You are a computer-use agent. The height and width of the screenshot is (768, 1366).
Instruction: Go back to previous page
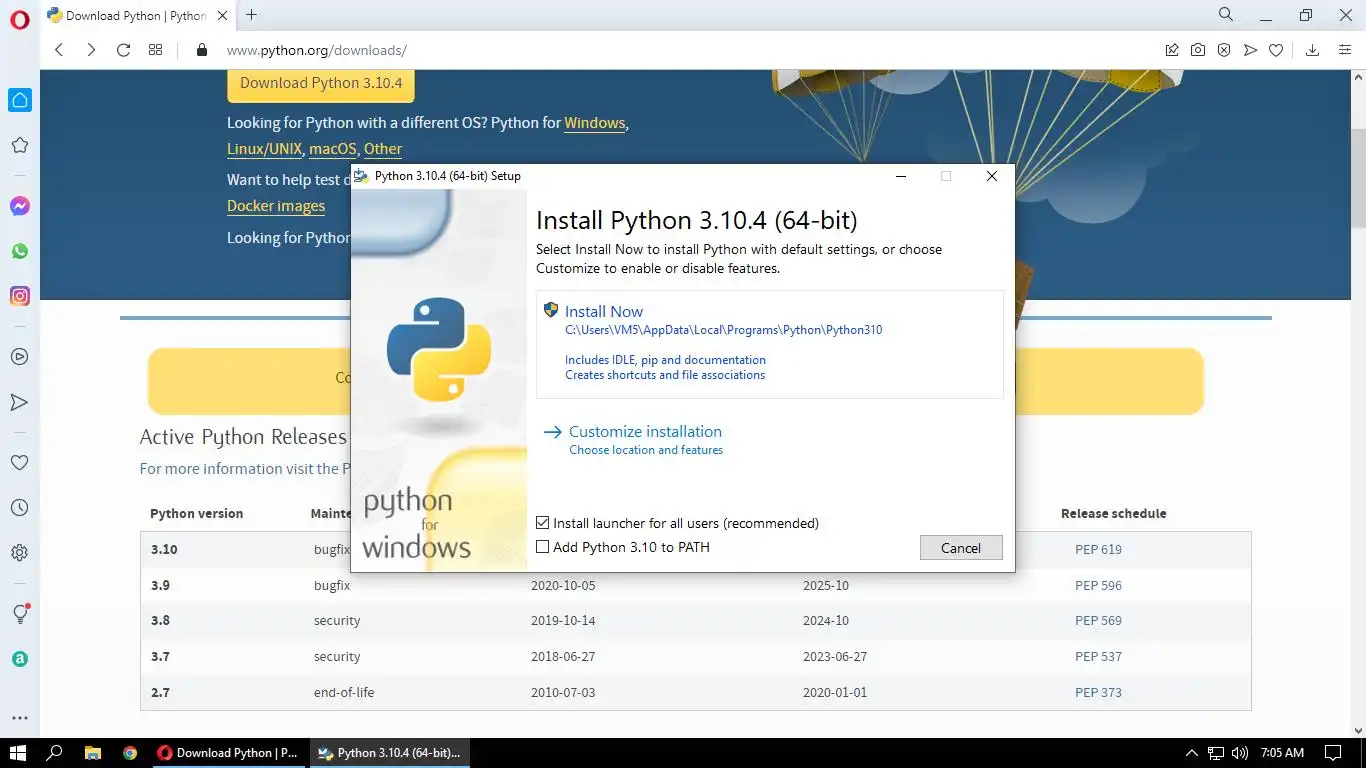(x=59, y=50)
